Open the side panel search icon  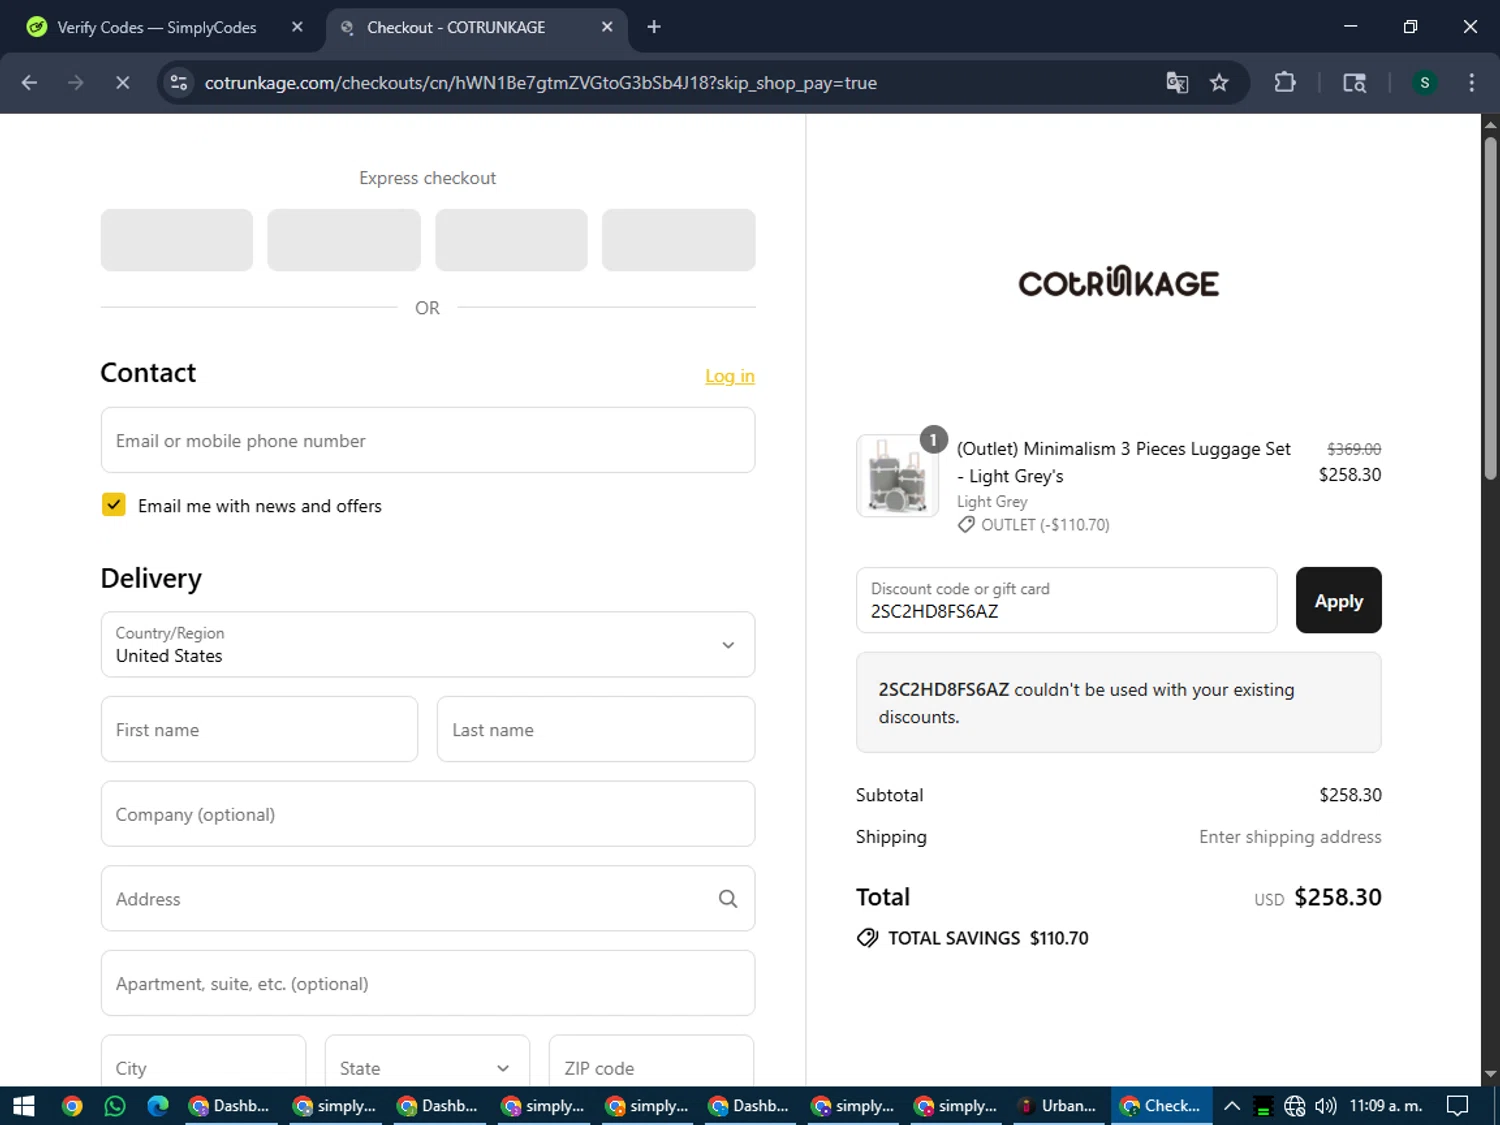tap(1354, 83)
